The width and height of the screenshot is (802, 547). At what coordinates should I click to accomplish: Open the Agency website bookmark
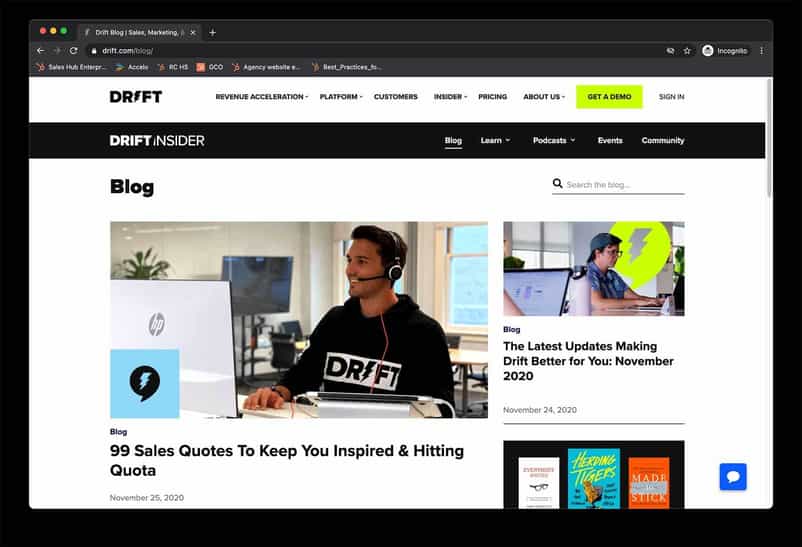tap(266, 67)
